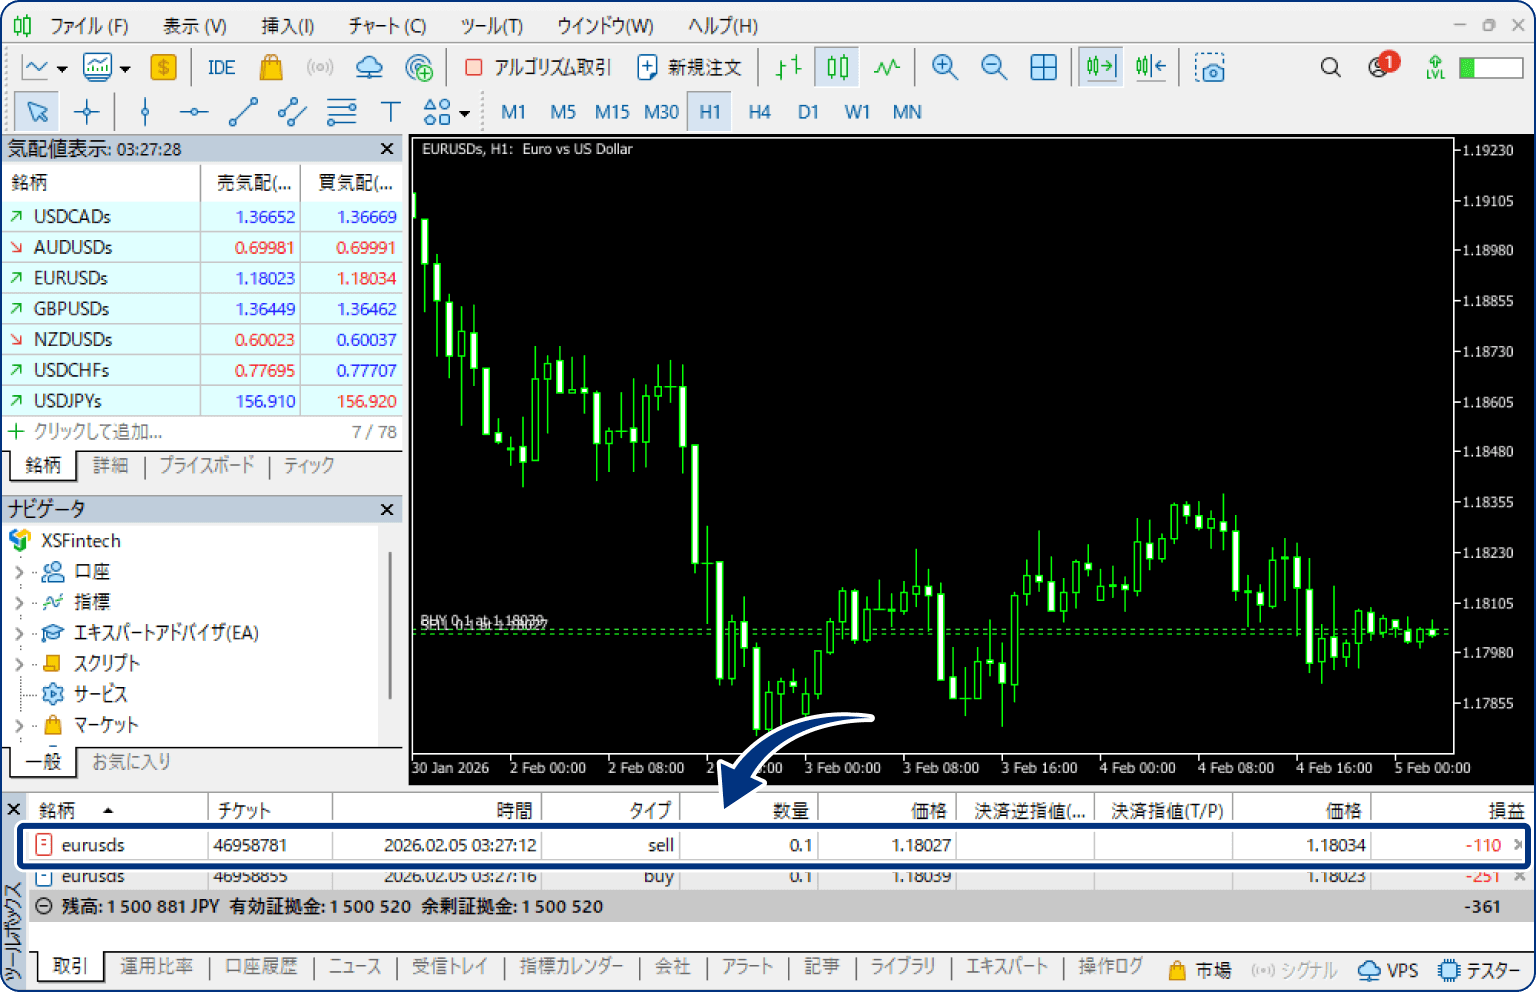Select the H4 timeframe button
Screen dimensions: 1536x992
[x=759, y=112]
